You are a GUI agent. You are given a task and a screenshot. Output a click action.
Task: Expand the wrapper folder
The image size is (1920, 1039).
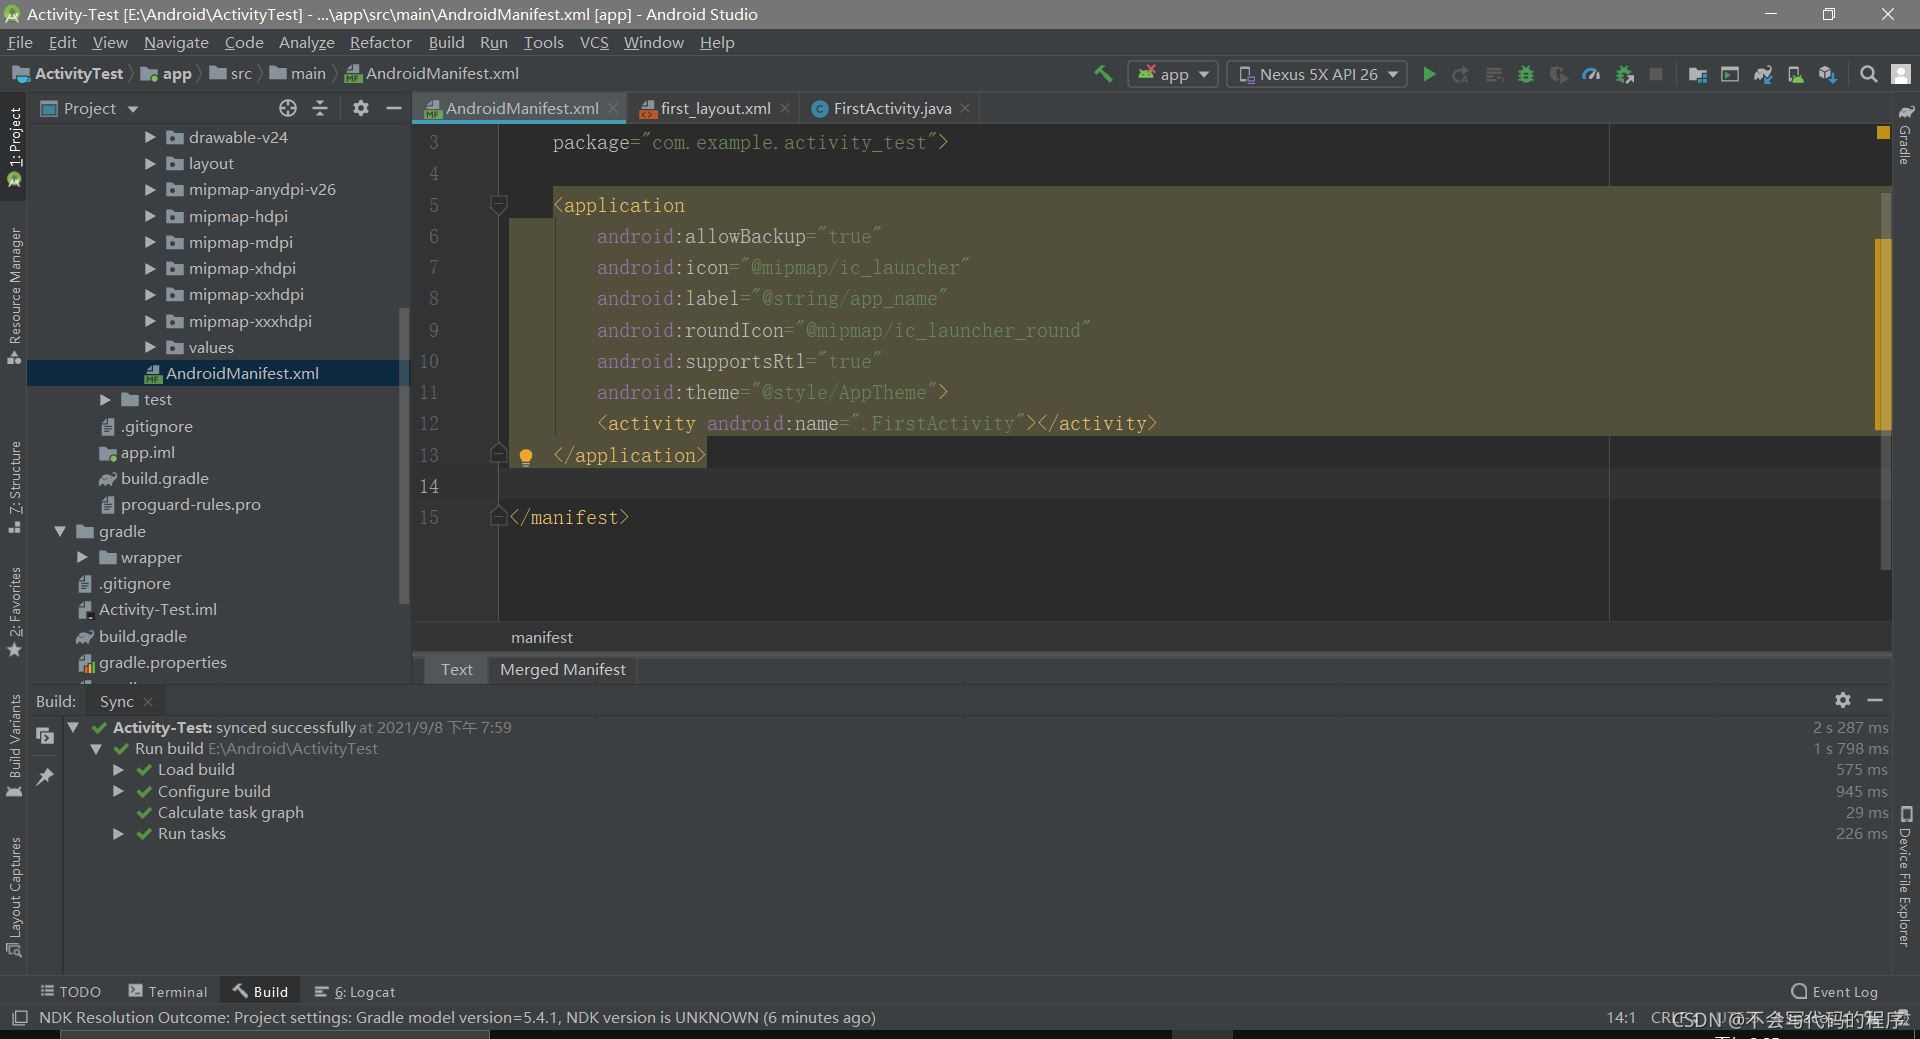click(x=82, y=557)
